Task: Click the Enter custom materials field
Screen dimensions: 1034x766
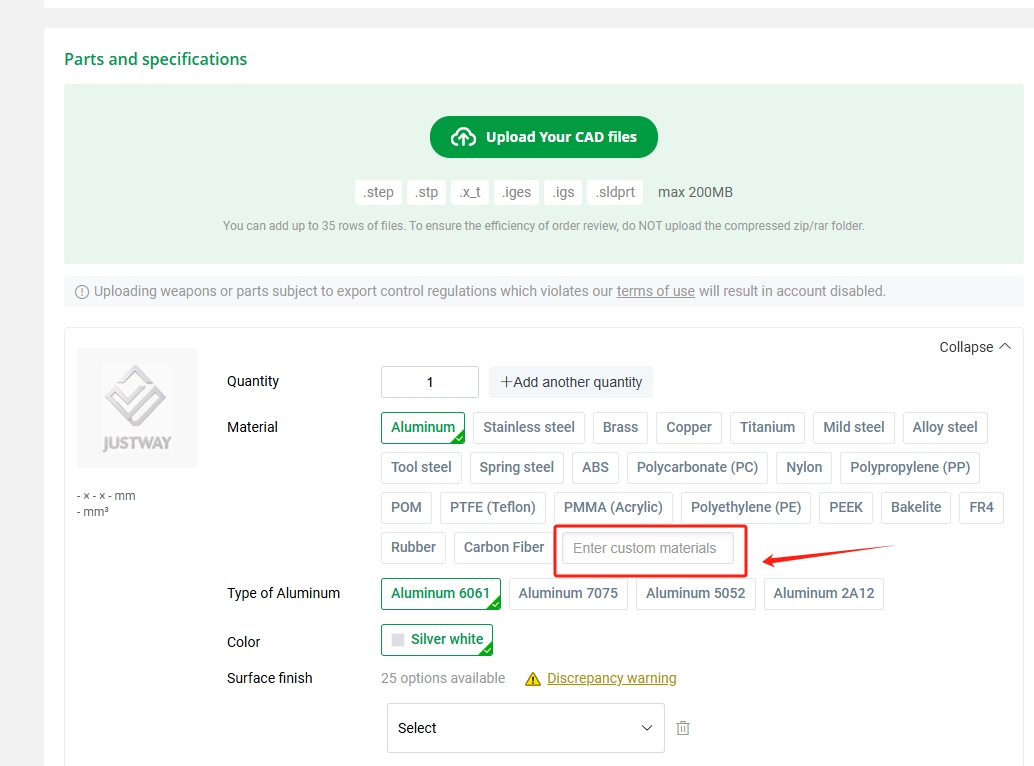Action: pyautogui.click(x=647, y=548)
